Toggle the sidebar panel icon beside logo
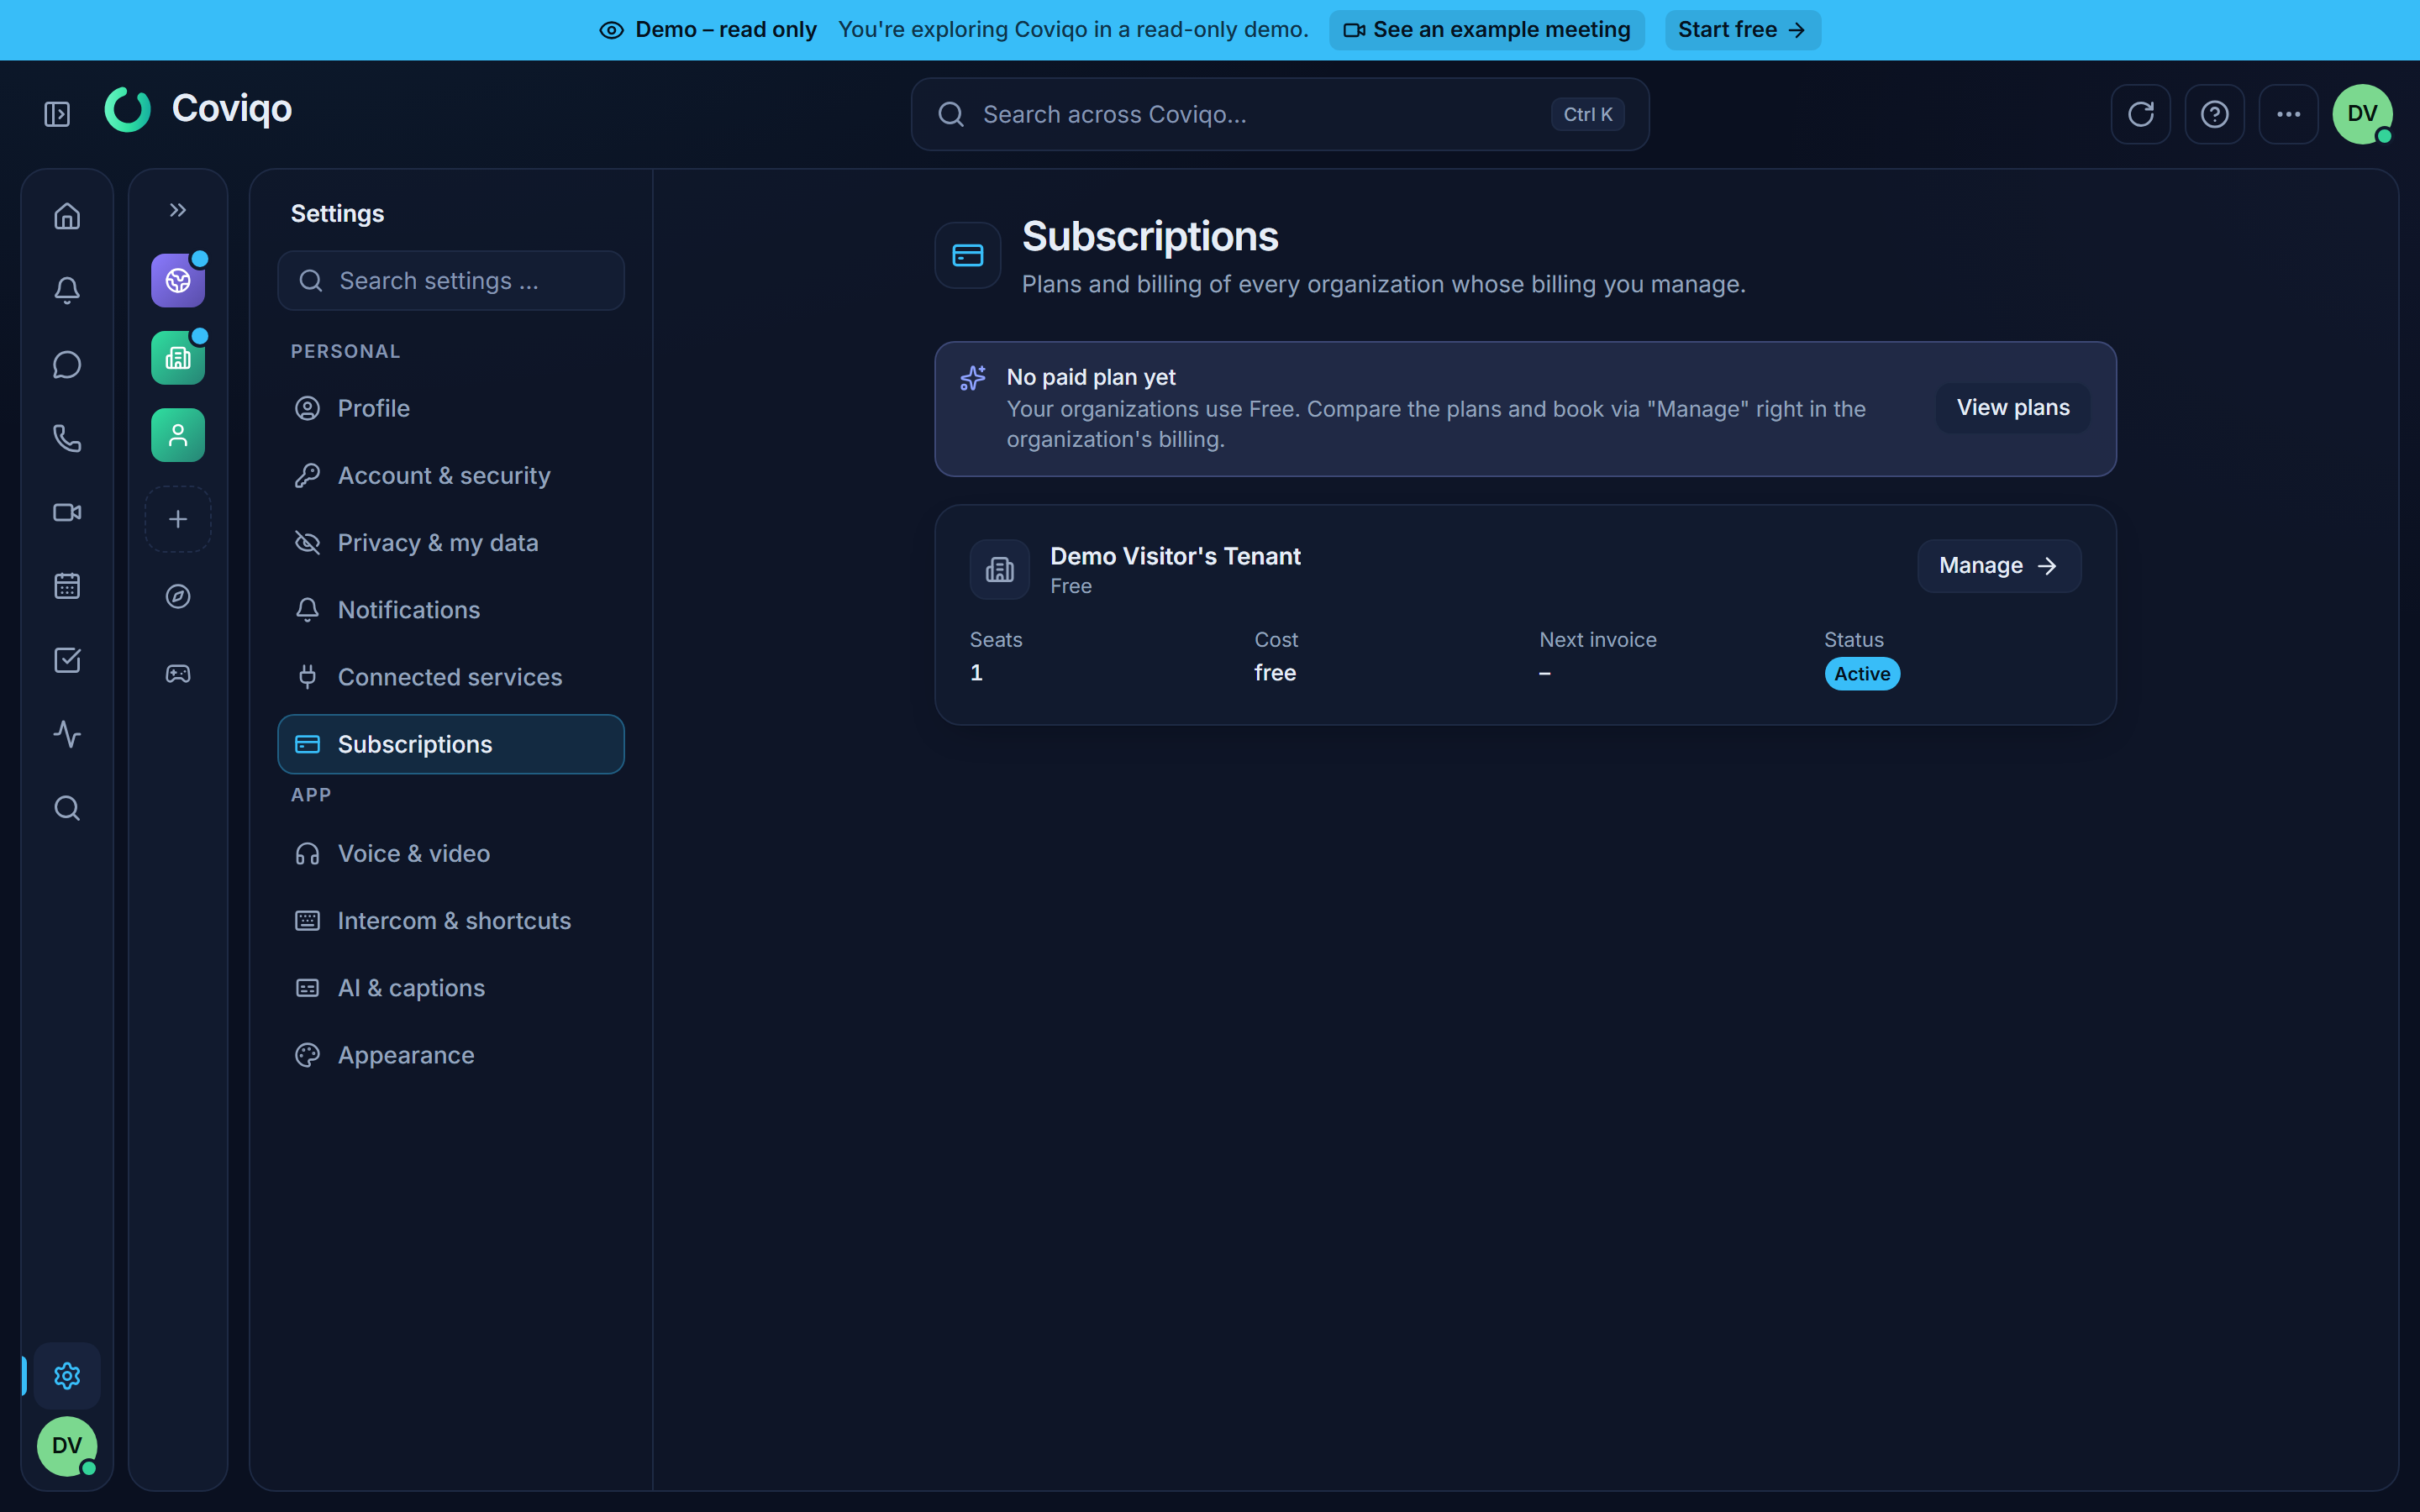 pyautogui.click(x=57, y=114)
